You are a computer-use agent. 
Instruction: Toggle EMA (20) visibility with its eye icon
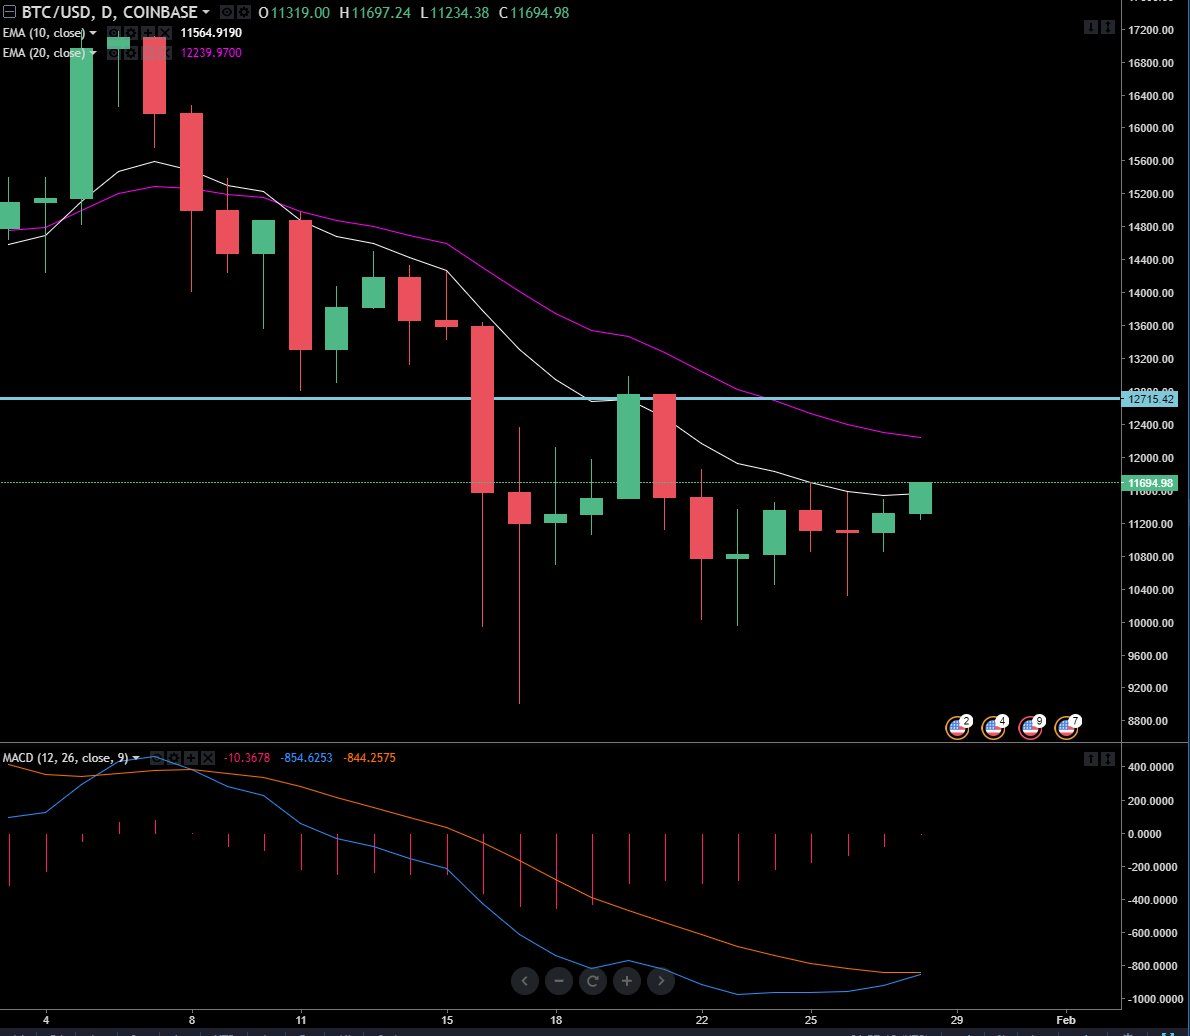coord(112,52)
